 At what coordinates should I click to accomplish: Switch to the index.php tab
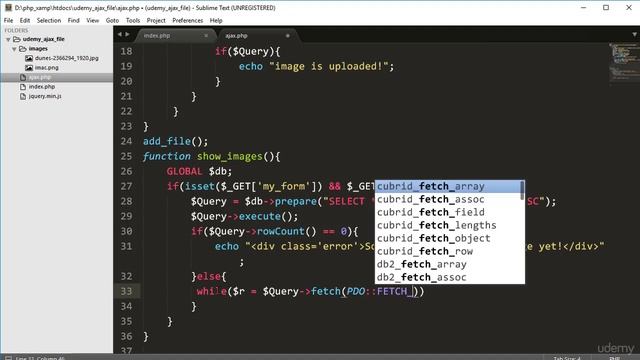tap(176, 36)
